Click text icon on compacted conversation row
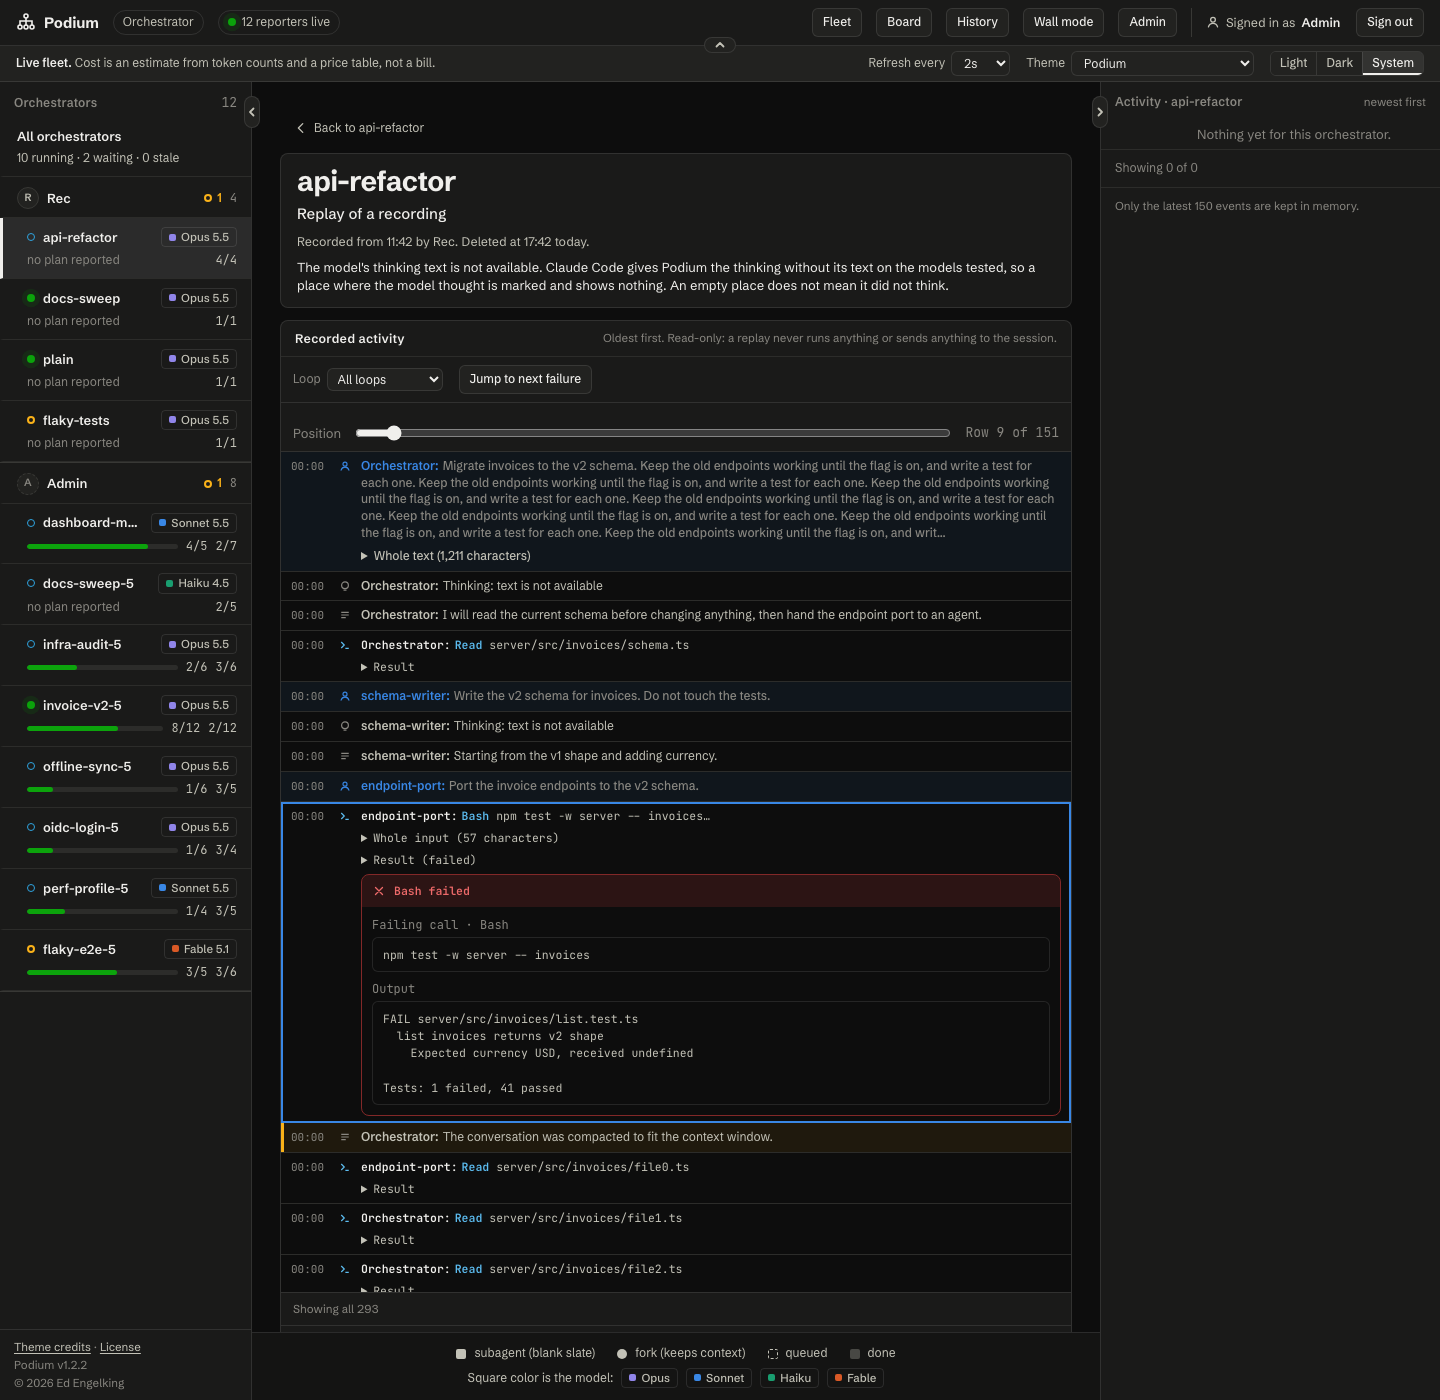Image resolution: width=1440 pixels, height=1400 pixels. tap(345, 1137)
